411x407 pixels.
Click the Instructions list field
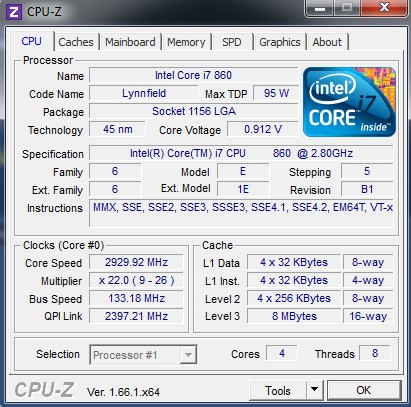pos(241,213)
